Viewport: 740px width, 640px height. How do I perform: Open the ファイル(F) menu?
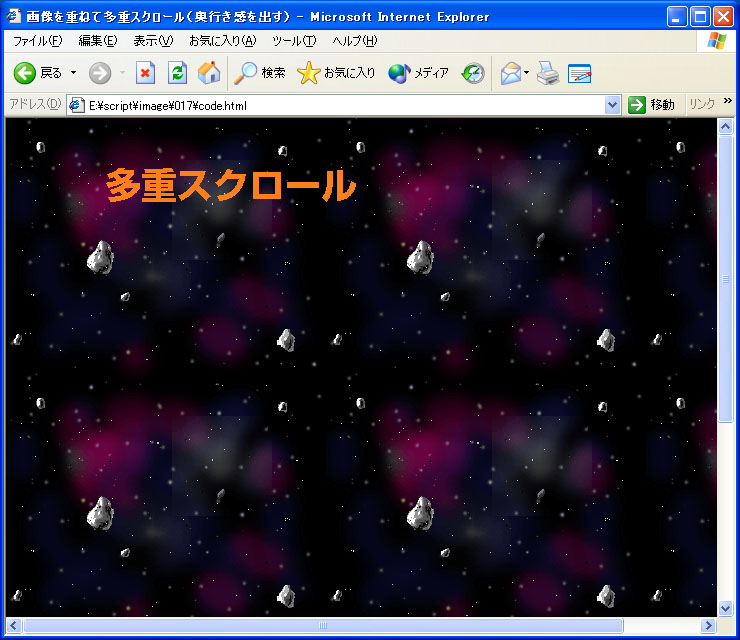(37, 41)
